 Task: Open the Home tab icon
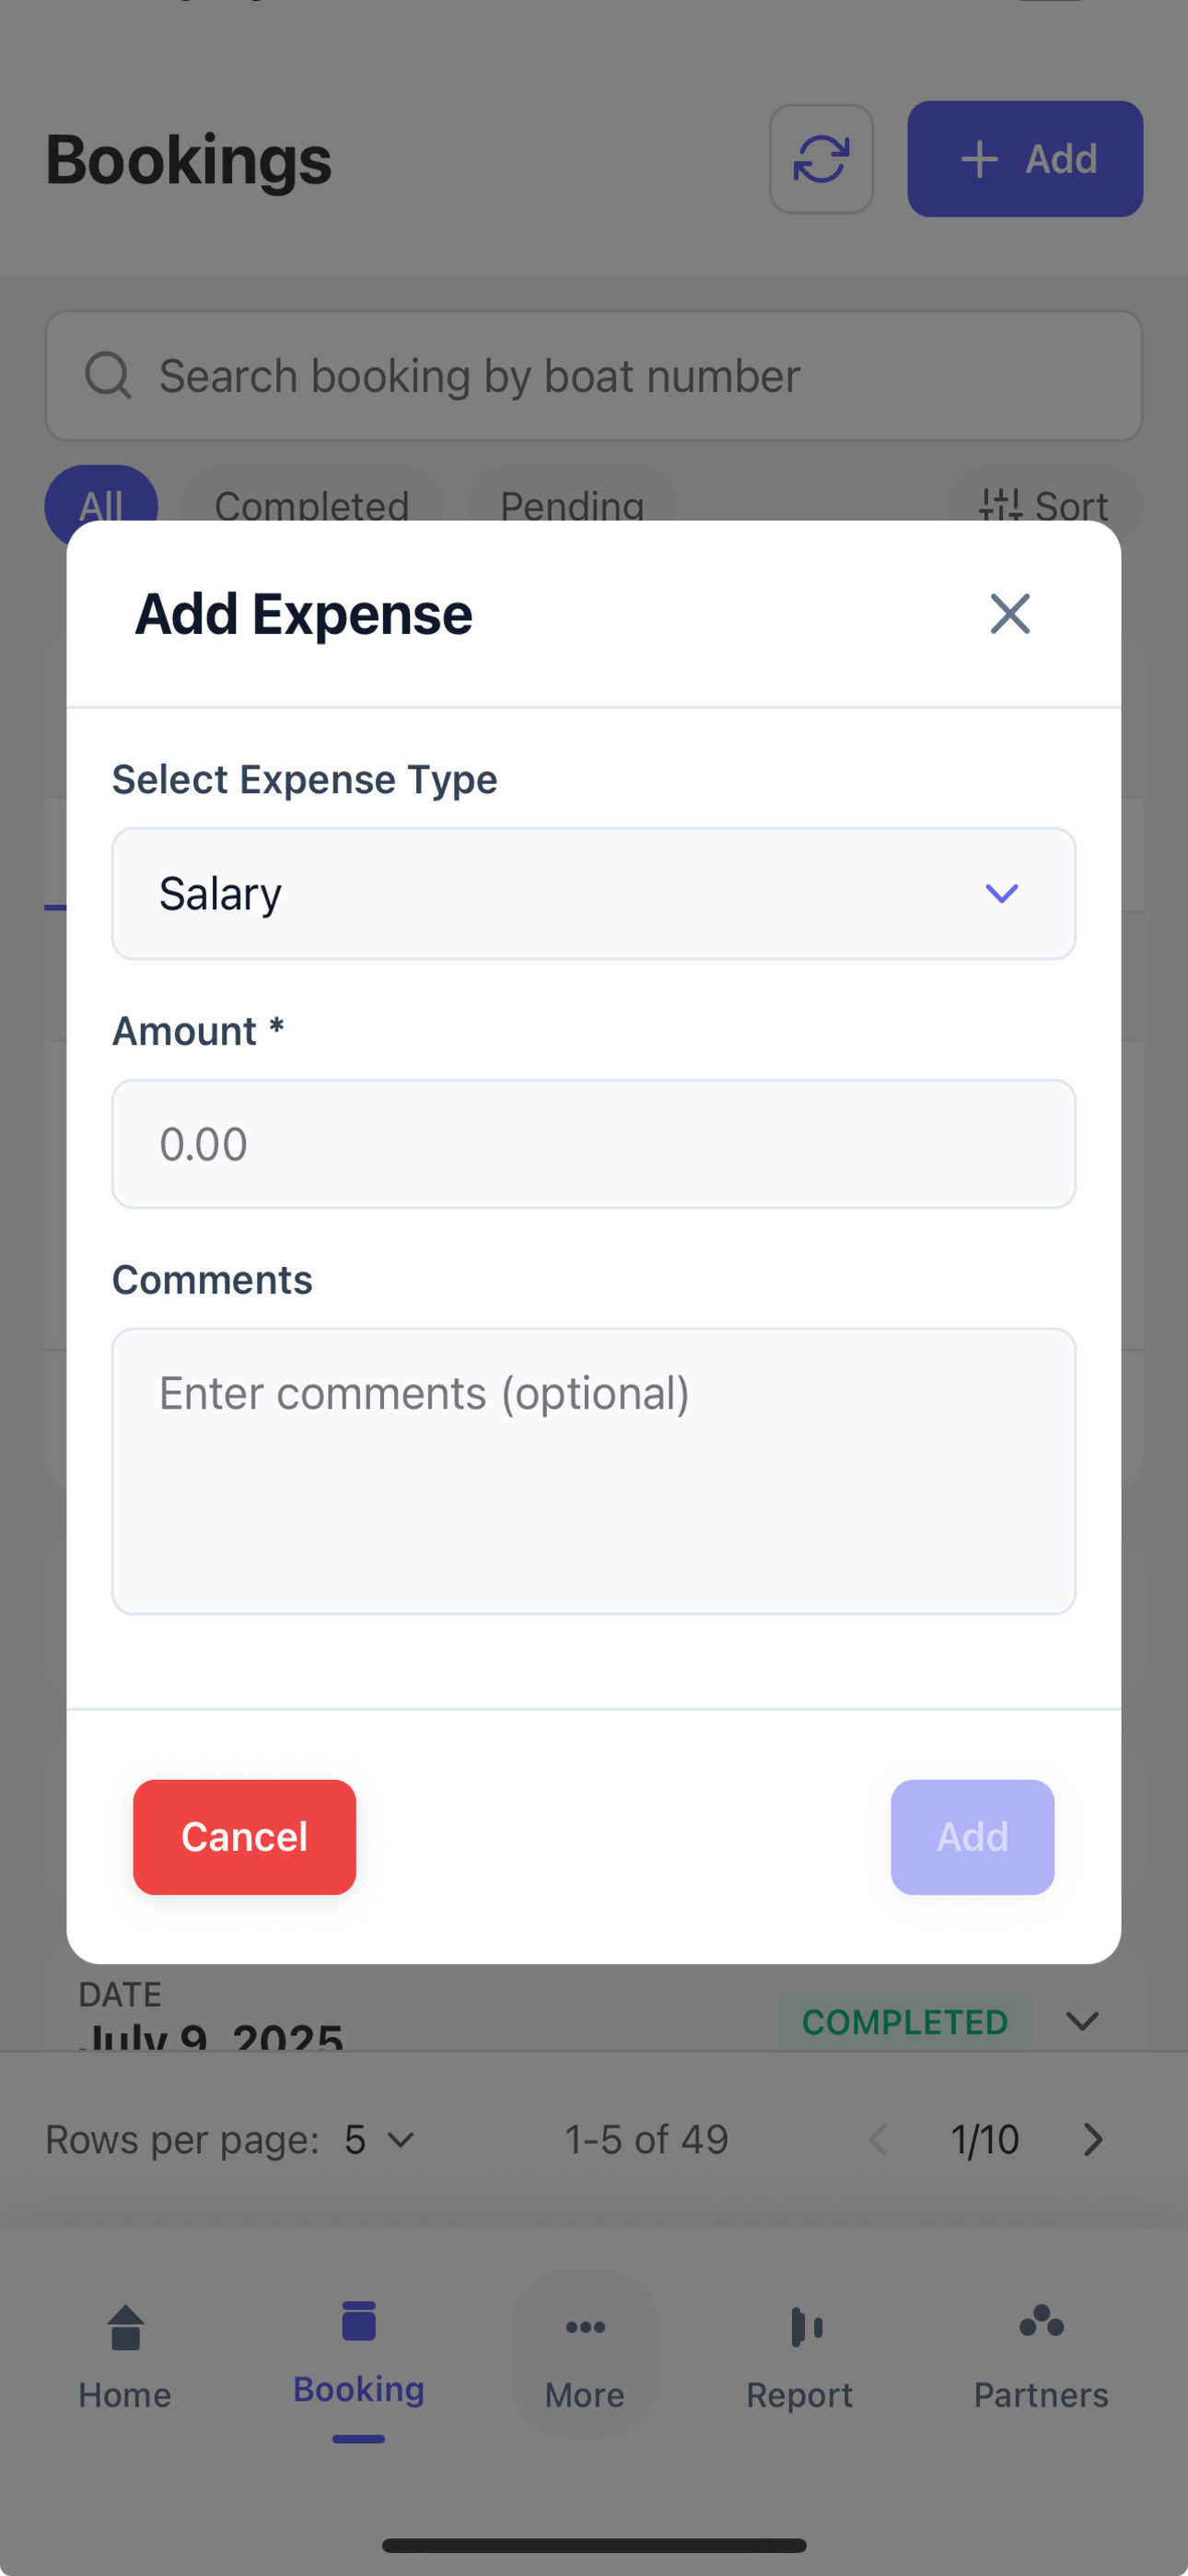126,2327
